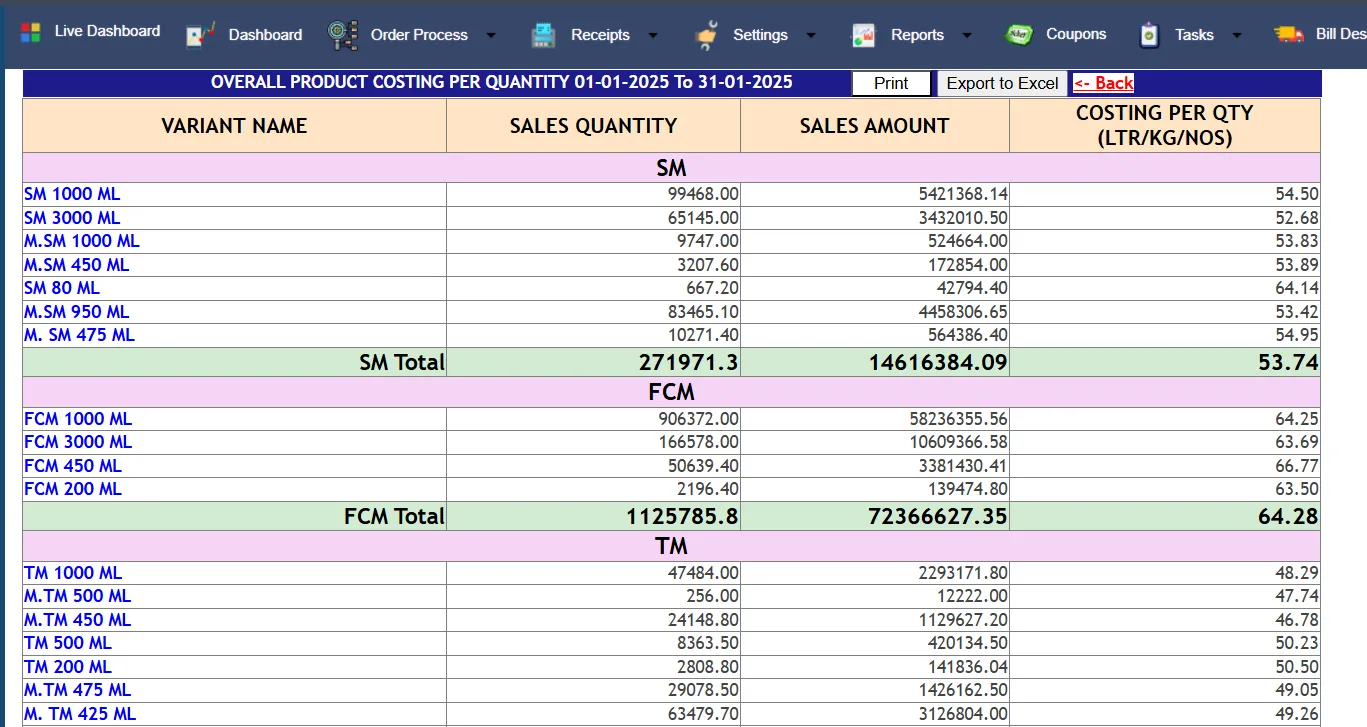
Task: Click the VARIANT NAME column header
Action: click(235, 126)
